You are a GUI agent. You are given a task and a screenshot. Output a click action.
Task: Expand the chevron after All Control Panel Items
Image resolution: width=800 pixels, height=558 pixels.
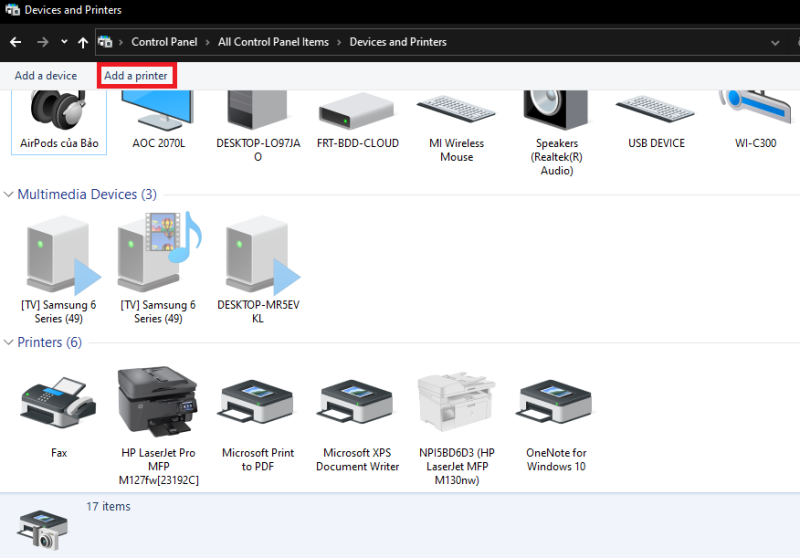[339, 42]
